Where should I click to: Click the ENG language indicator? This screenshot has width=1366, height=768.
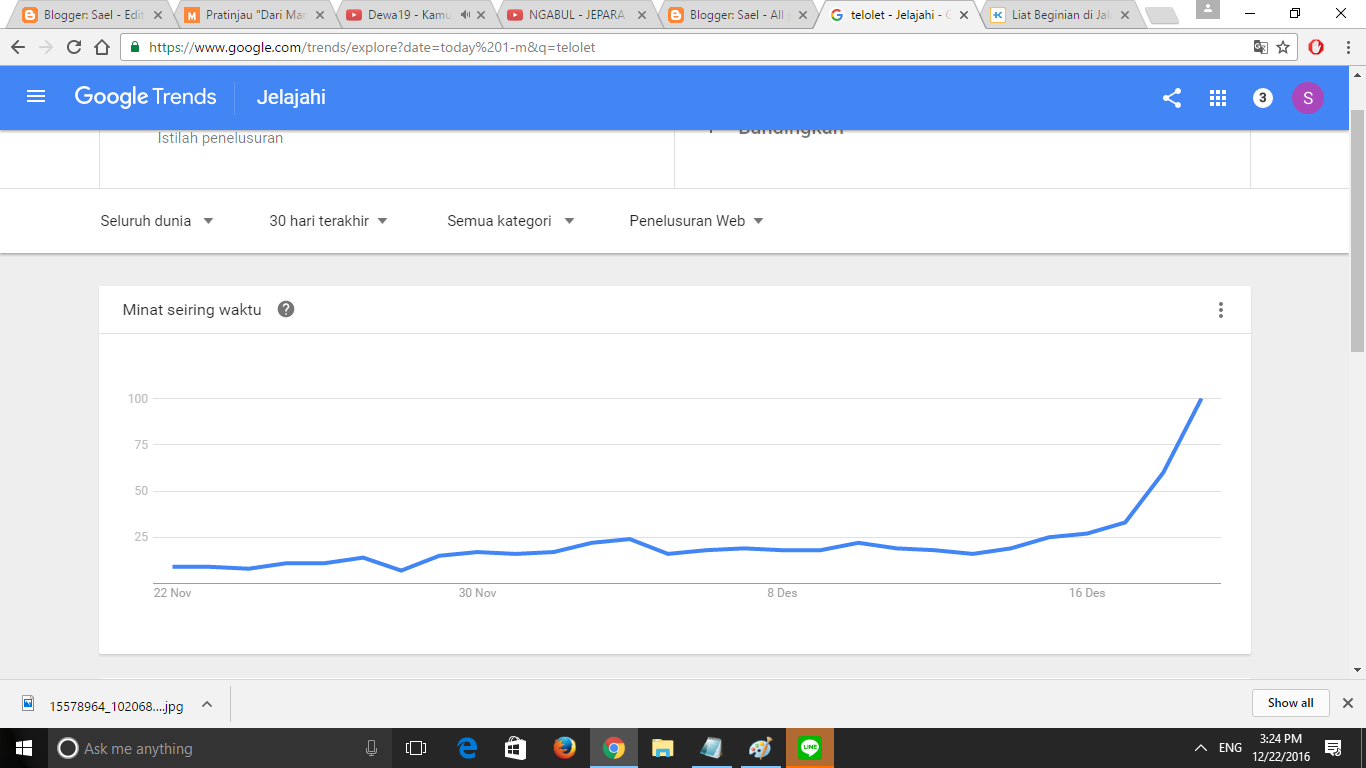pos(1231,748)
